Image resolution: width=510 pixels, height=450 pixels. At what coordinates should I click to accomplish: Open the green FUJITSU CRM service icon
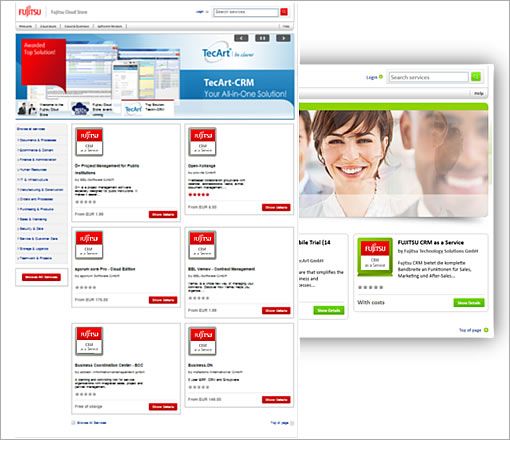pyautogui.click(x=375, y=257)
